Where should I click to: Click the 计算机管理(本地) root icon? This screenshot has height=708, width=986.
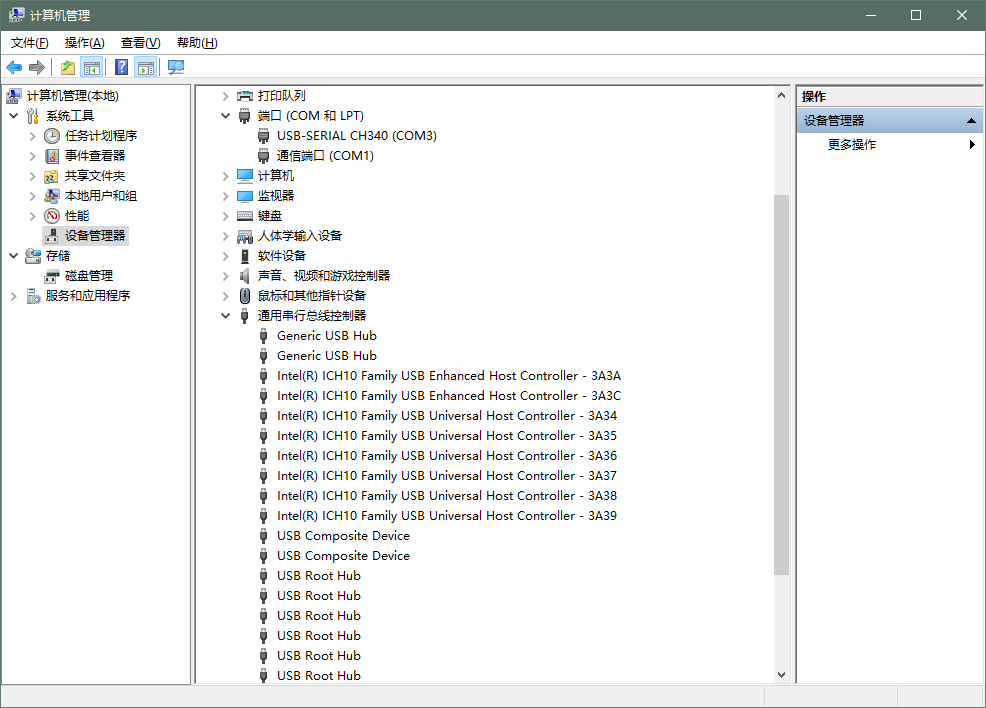[x=14, y=96]
